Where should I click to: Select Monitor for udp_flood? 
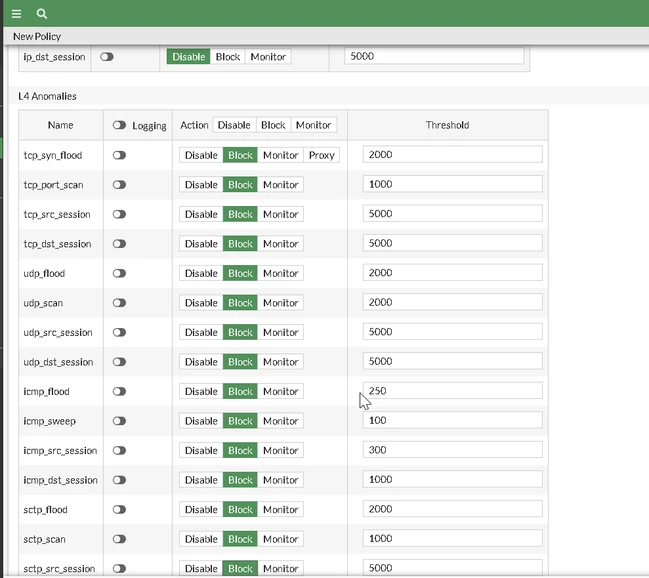(281, 273)
